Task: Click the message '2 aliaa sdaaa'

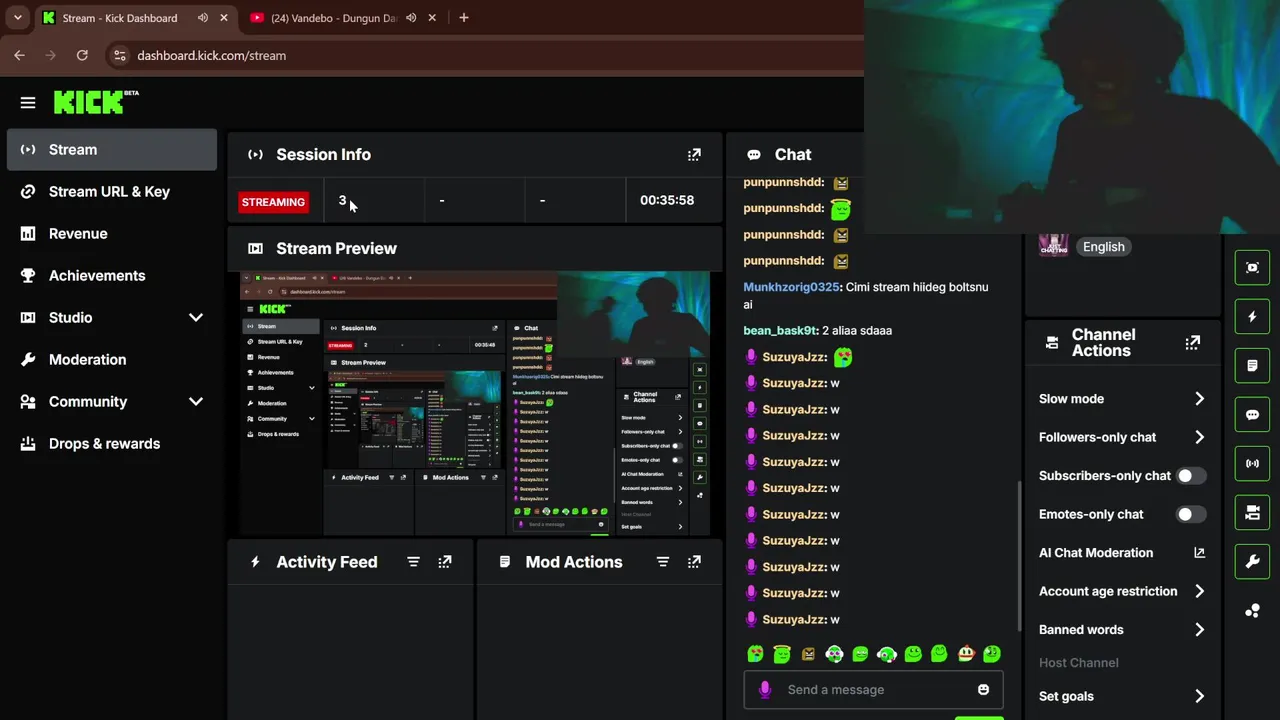Action: 857,331
